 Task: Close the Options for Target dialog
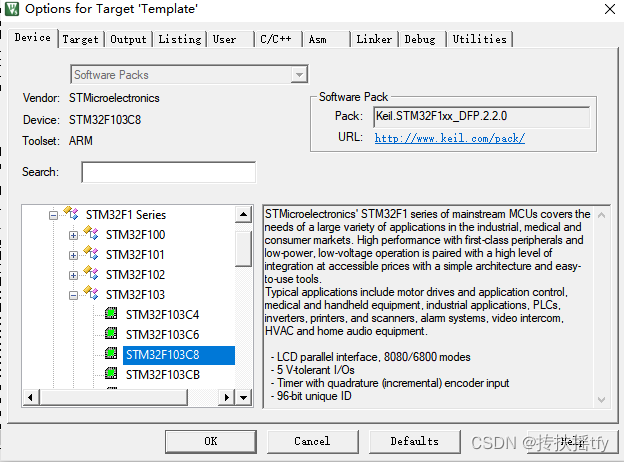[x=610, y=9]
